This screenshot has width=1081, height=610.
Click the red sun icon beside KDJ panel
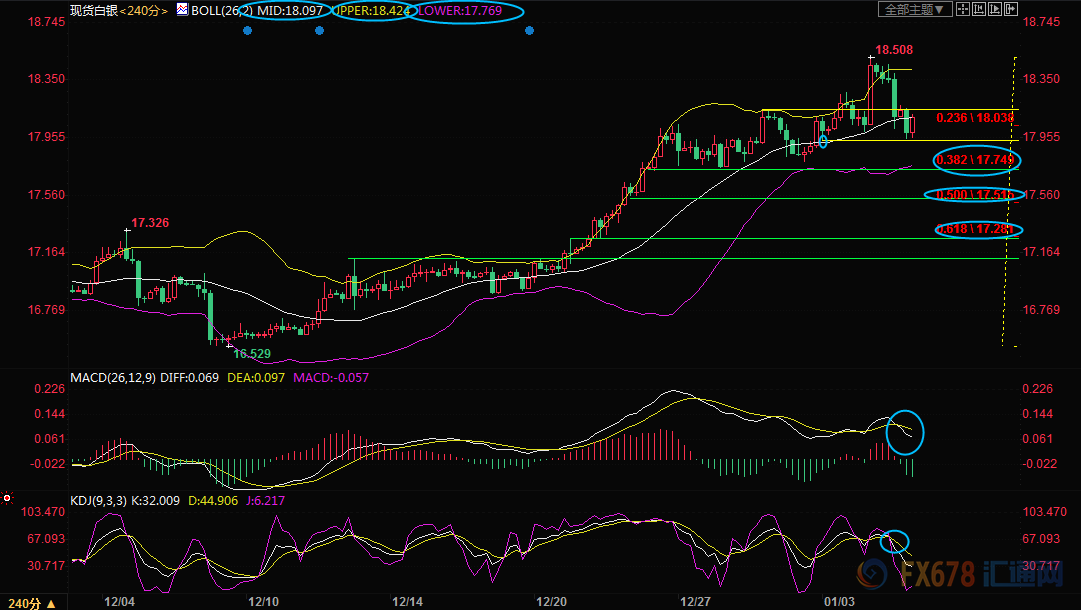7,497
